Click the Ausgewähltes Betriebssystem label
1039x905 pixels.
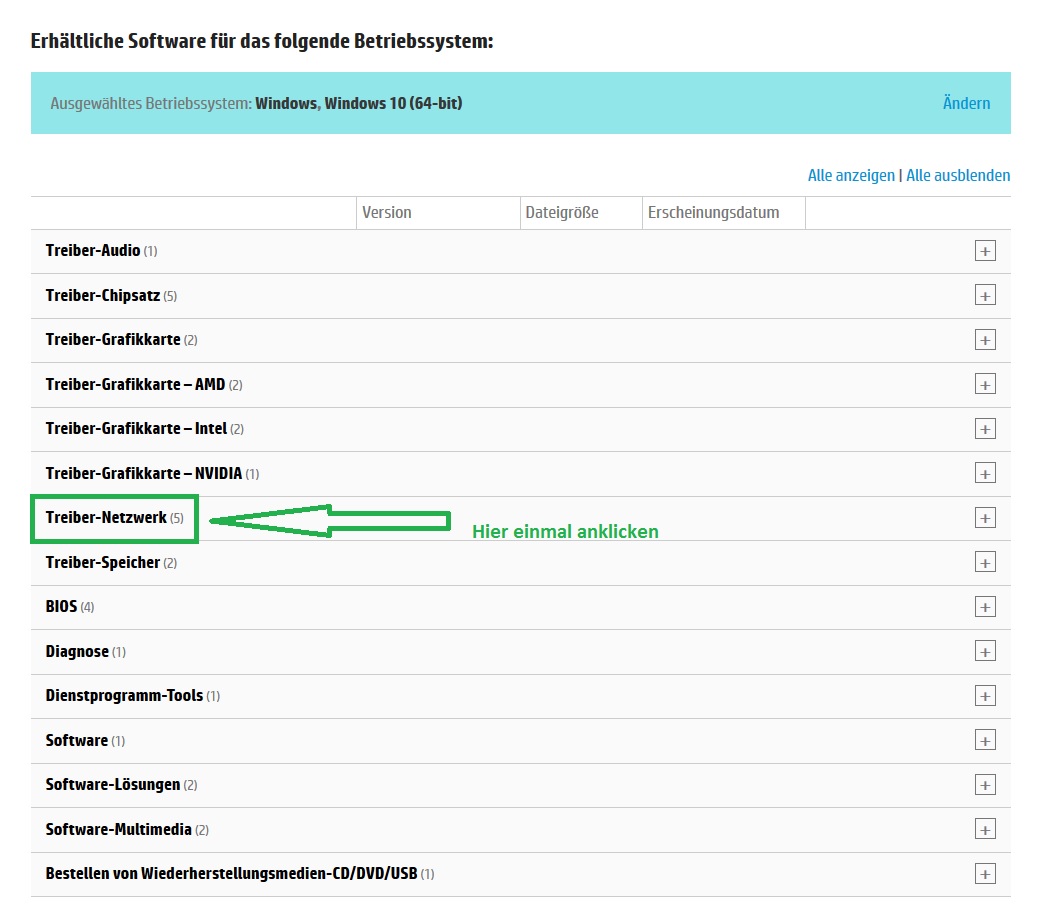coord(151,103)
